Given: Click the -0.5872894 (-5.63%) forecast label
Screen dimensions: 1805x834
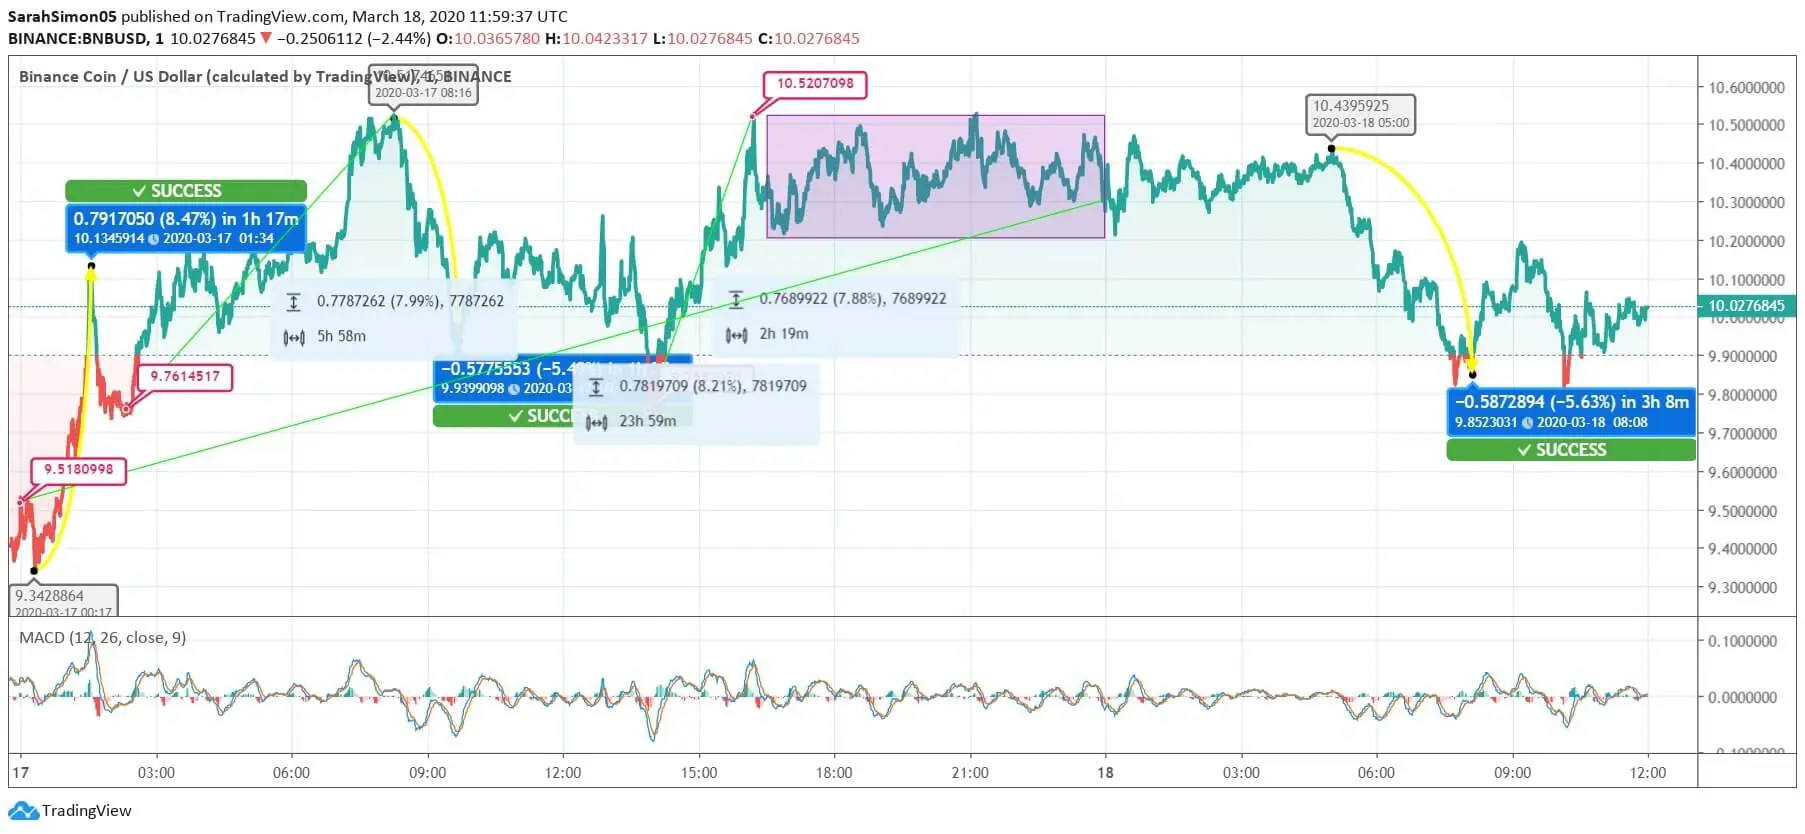Looking at the screenshot, I should coord(1571,412).
